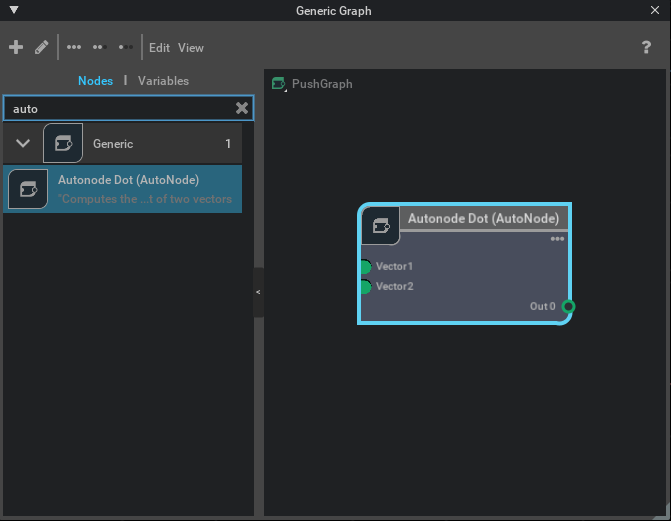Screen dimensions: 671x521
Task: Collapse the left palette with the splitter arrow
Action: pyautogui.click(x=258, y=292)
